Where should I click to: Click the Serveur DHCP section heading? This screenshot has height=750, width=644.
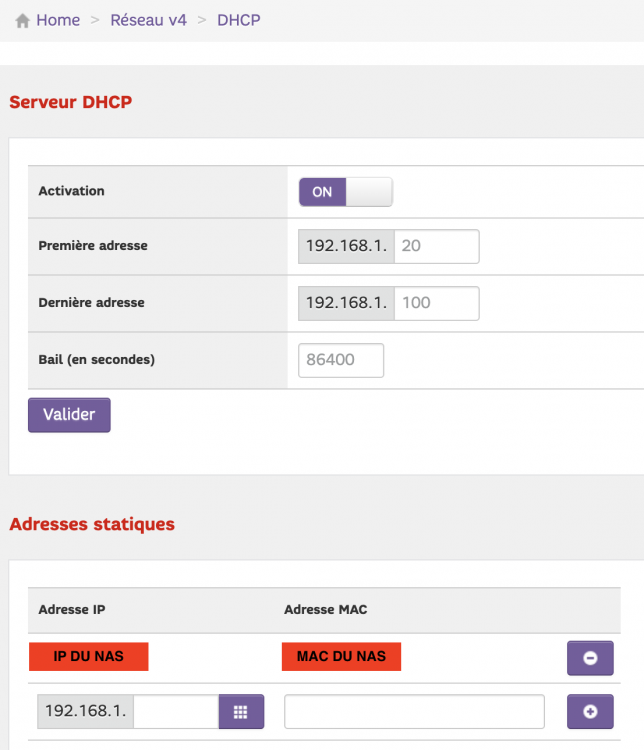(70, 102)
